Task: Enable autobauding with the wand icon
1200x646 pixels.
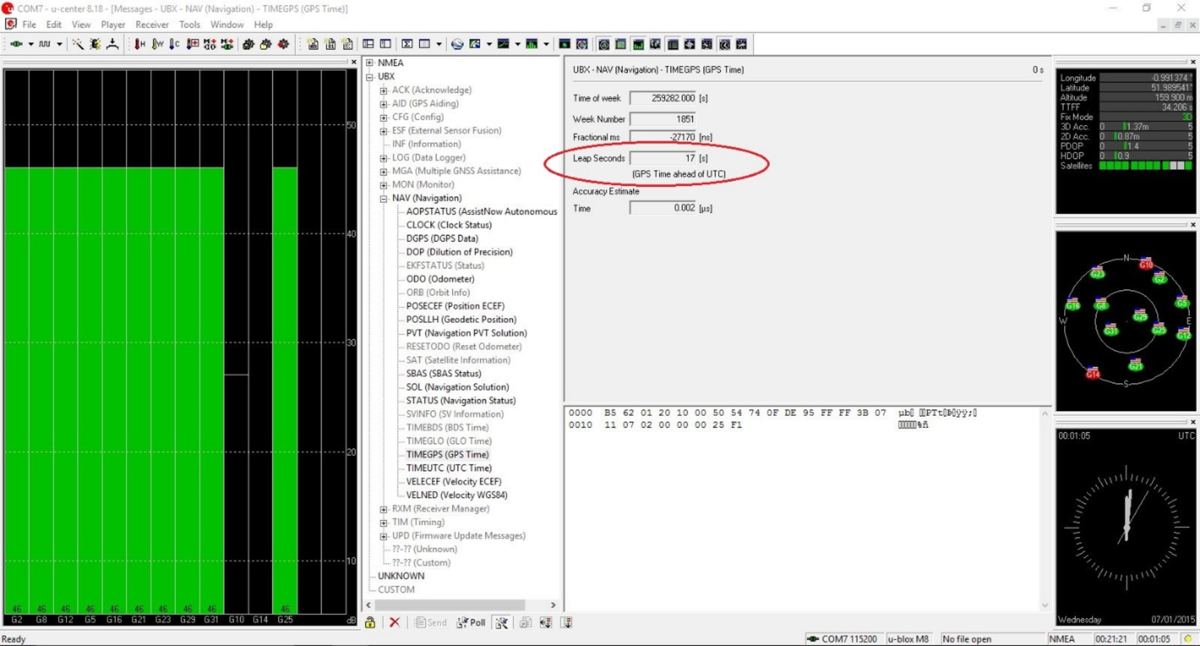Action: coord(78,44)
